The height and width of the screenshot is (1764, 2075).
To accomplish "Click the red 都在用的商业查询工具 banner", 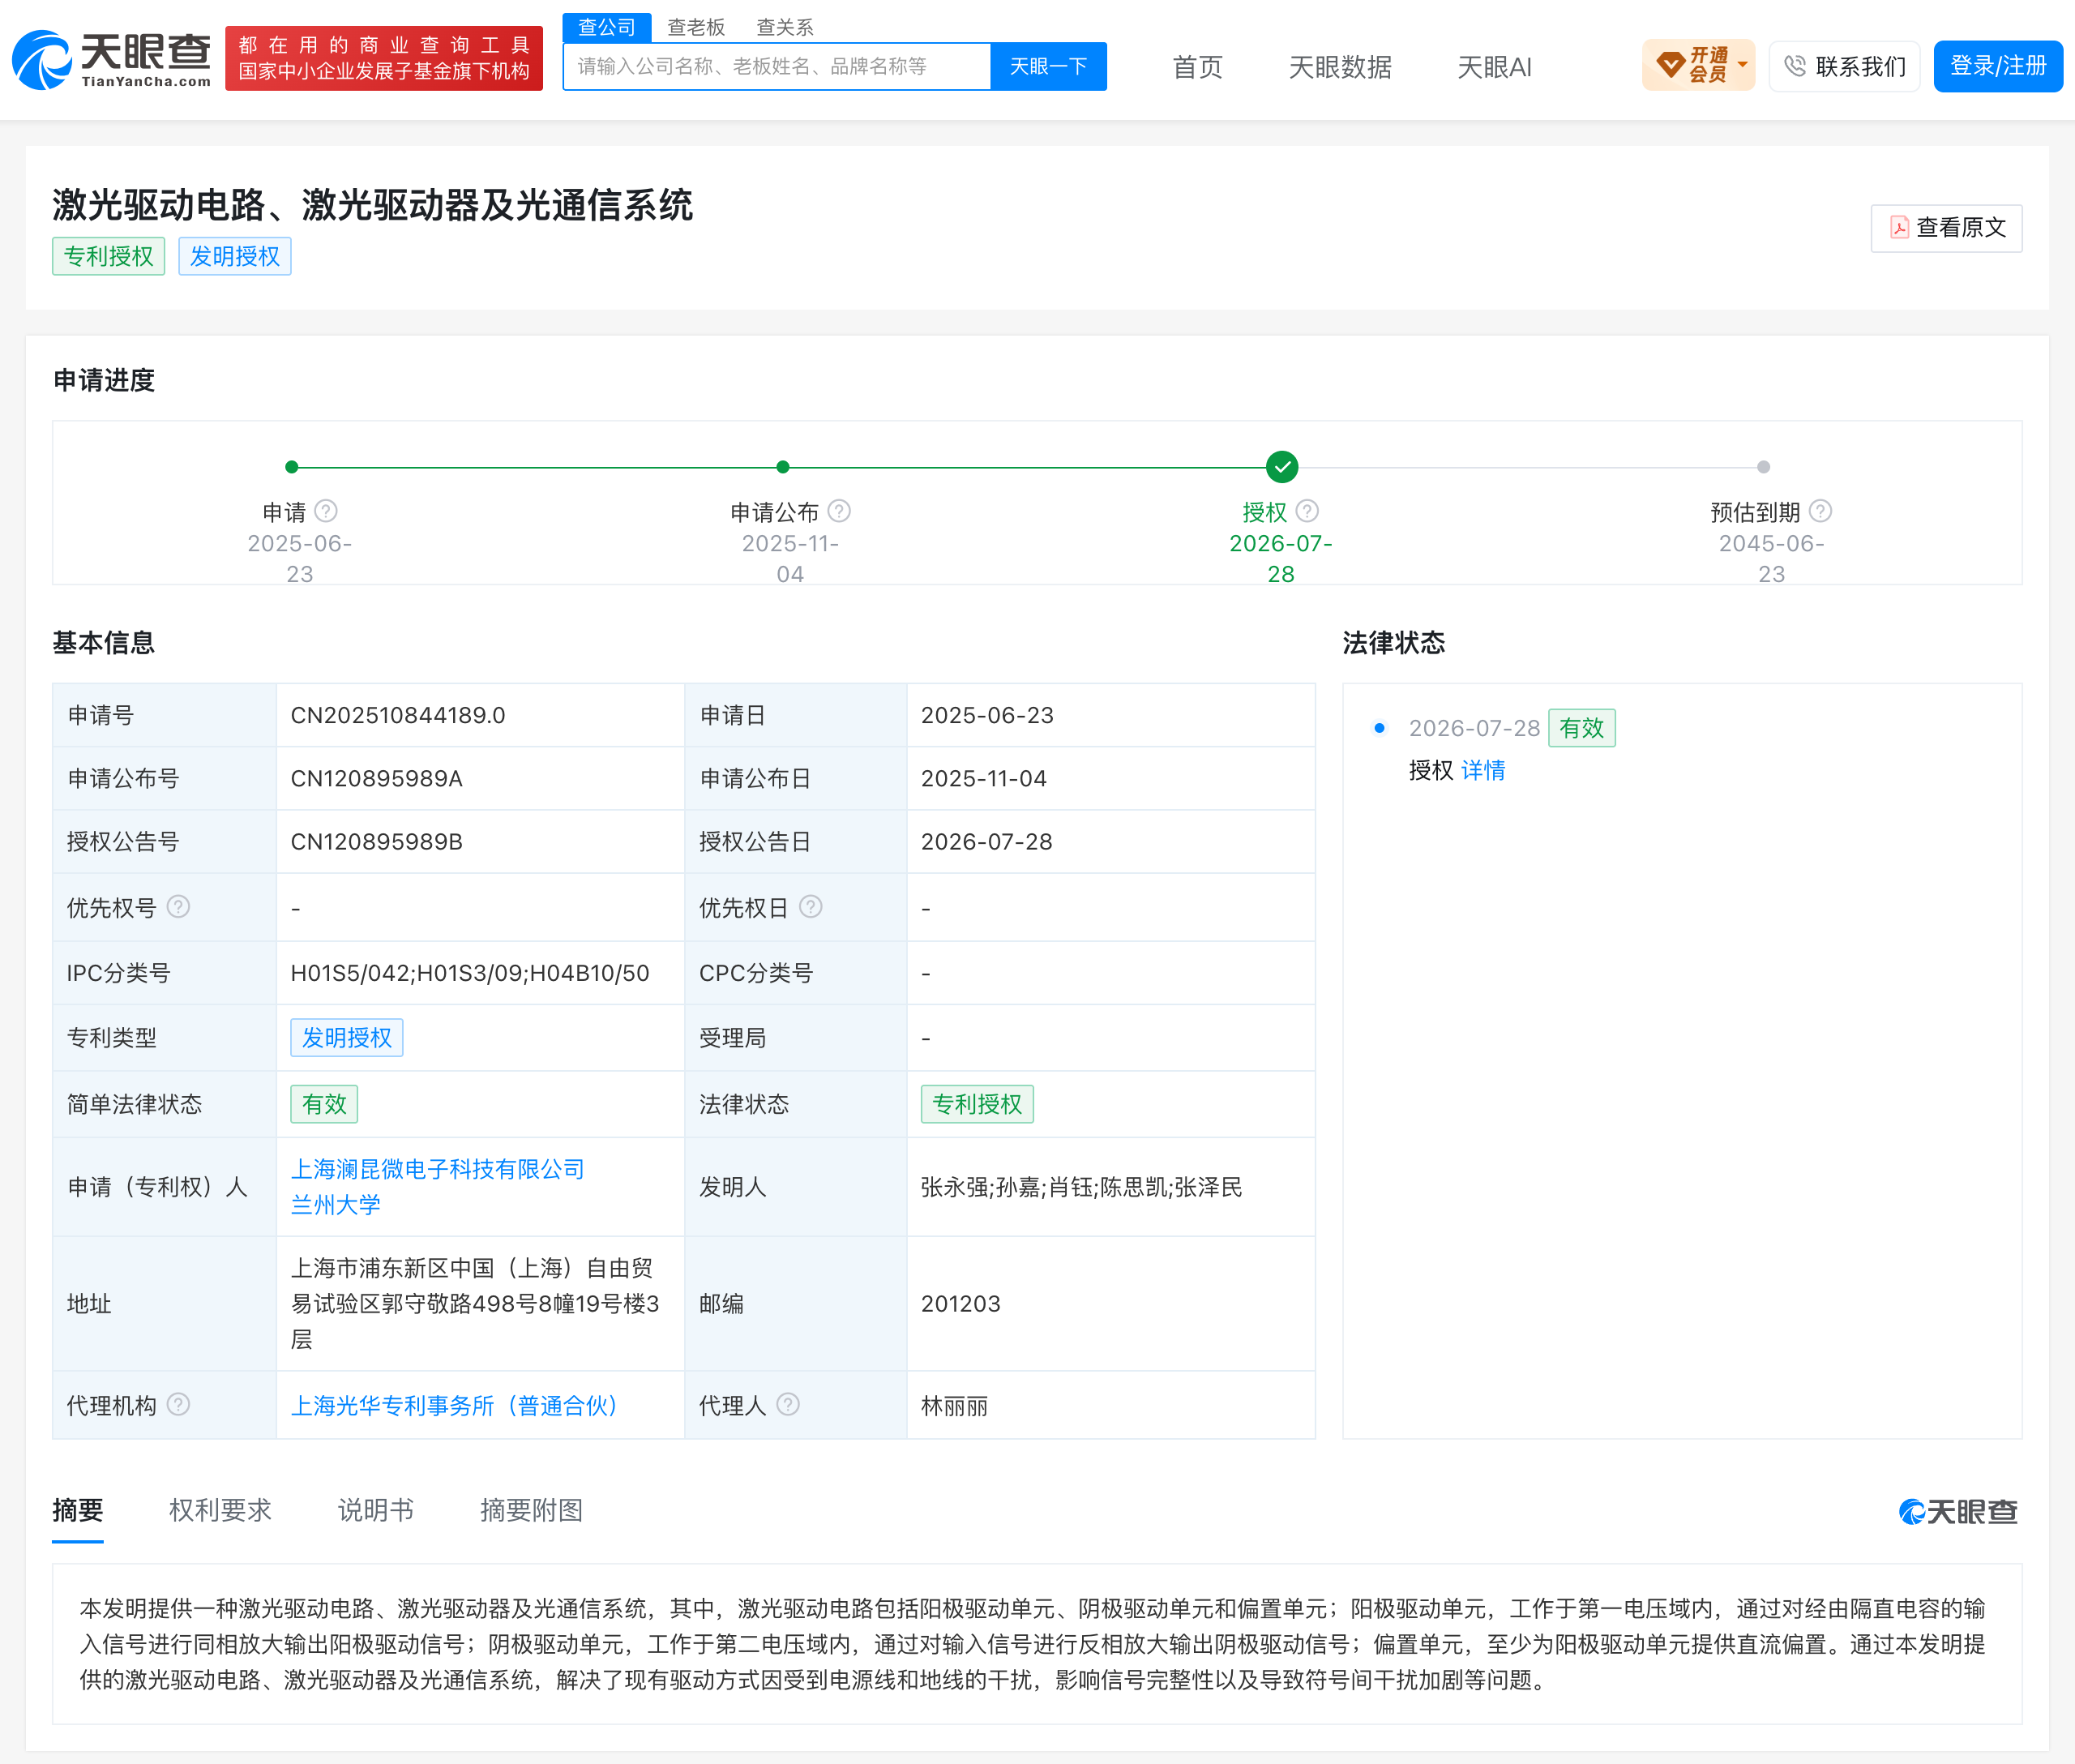I will click(x=384, y=58).
